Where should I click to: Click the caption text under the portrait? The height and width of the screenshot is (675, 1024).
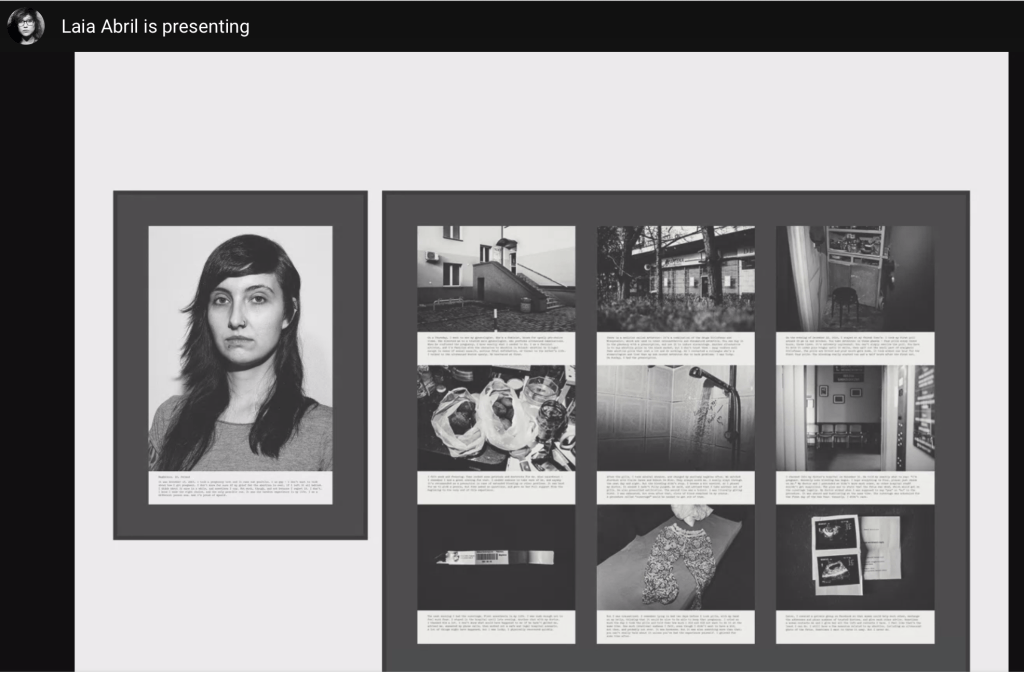click(x=240, y=488)
